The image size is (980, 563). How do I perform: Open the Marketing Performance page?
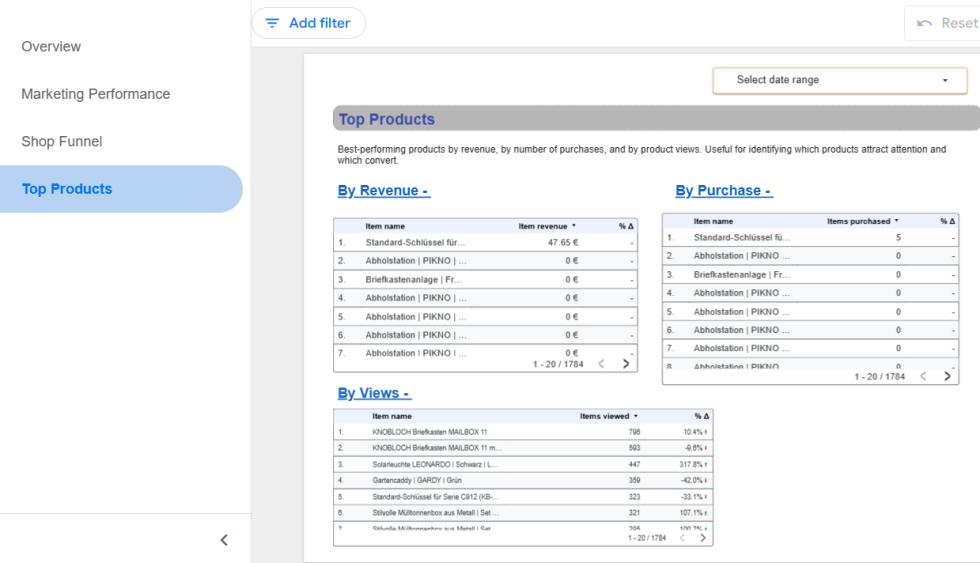(x=96, y=94)
